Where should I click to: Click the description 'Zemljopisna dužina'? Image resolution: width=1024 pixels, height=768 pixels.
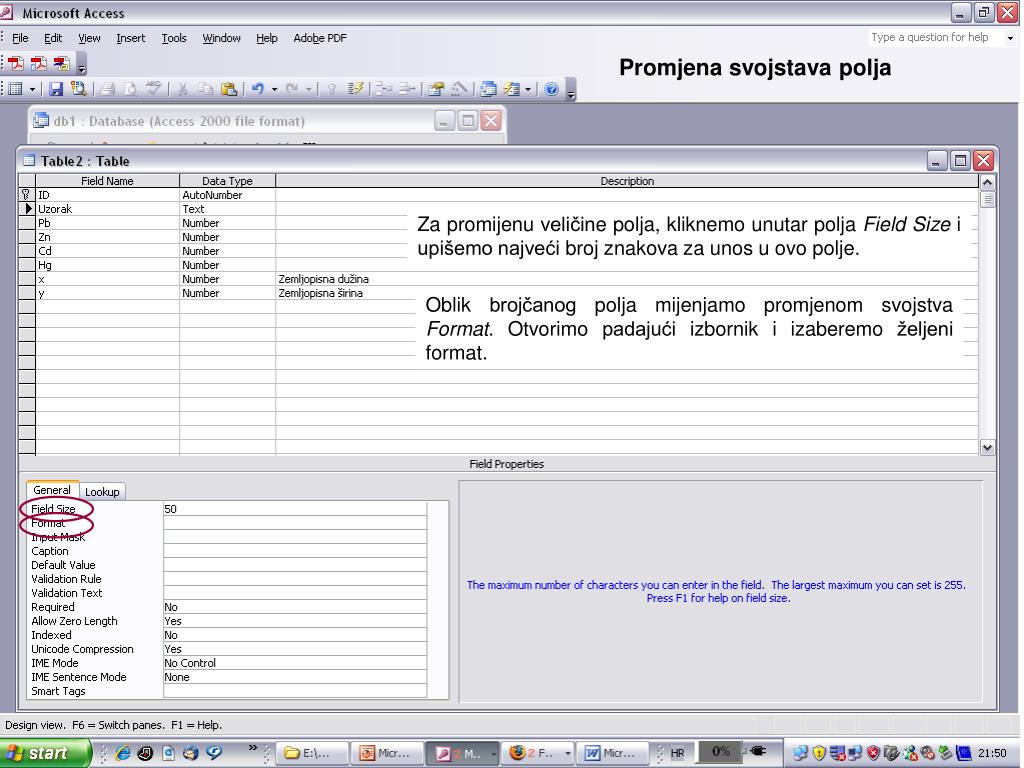(x=324, y=280)
